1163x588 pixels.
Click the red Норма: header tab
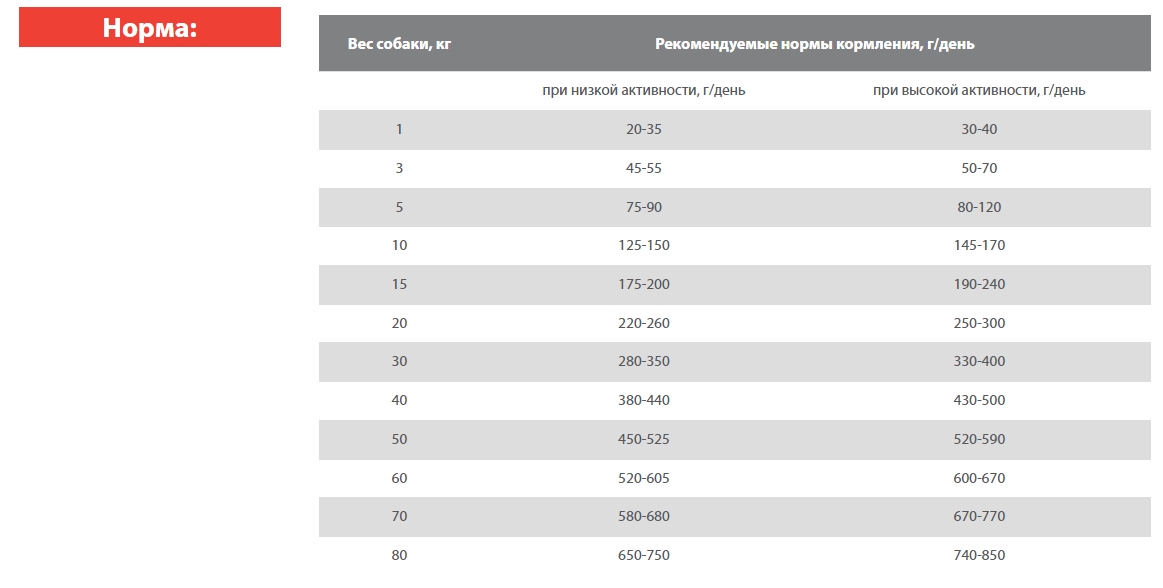pos(150,28)
